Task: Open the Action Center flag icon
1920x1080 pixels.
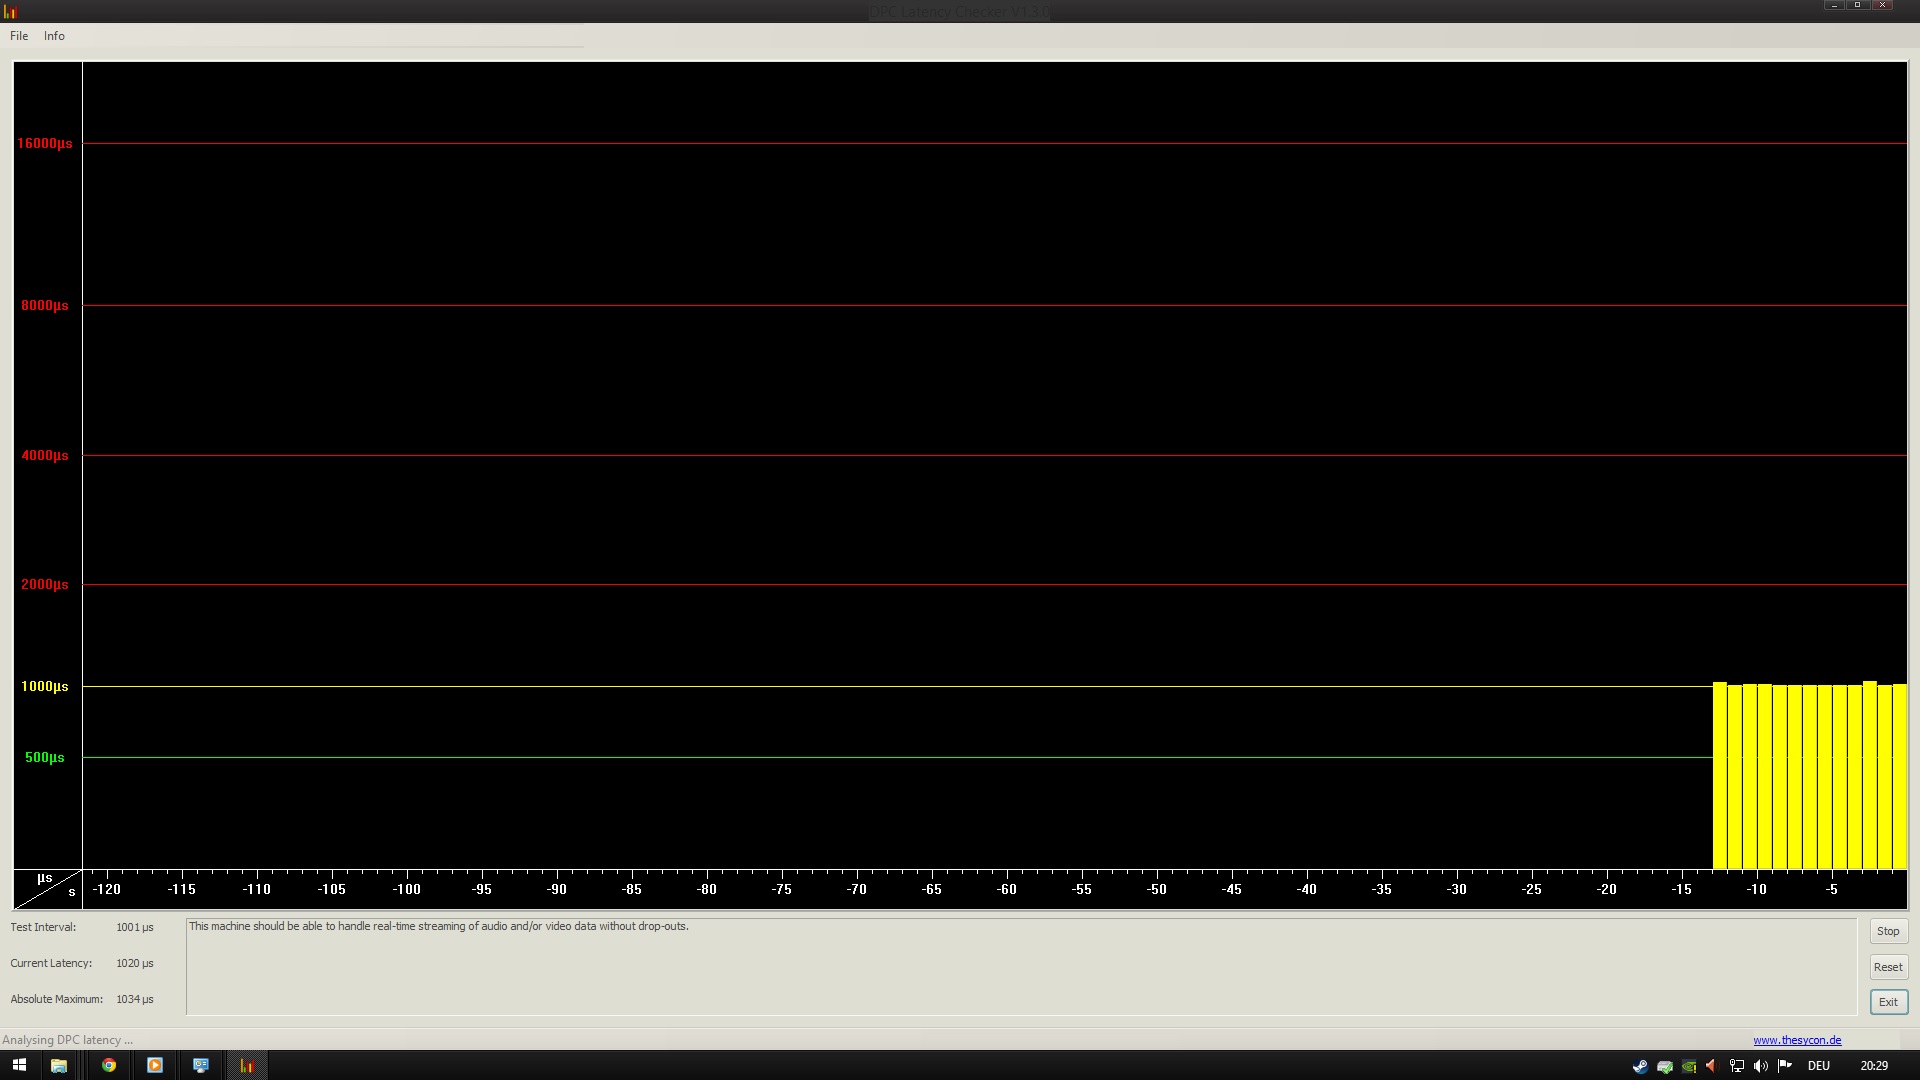Action: click(1785, 1066)
